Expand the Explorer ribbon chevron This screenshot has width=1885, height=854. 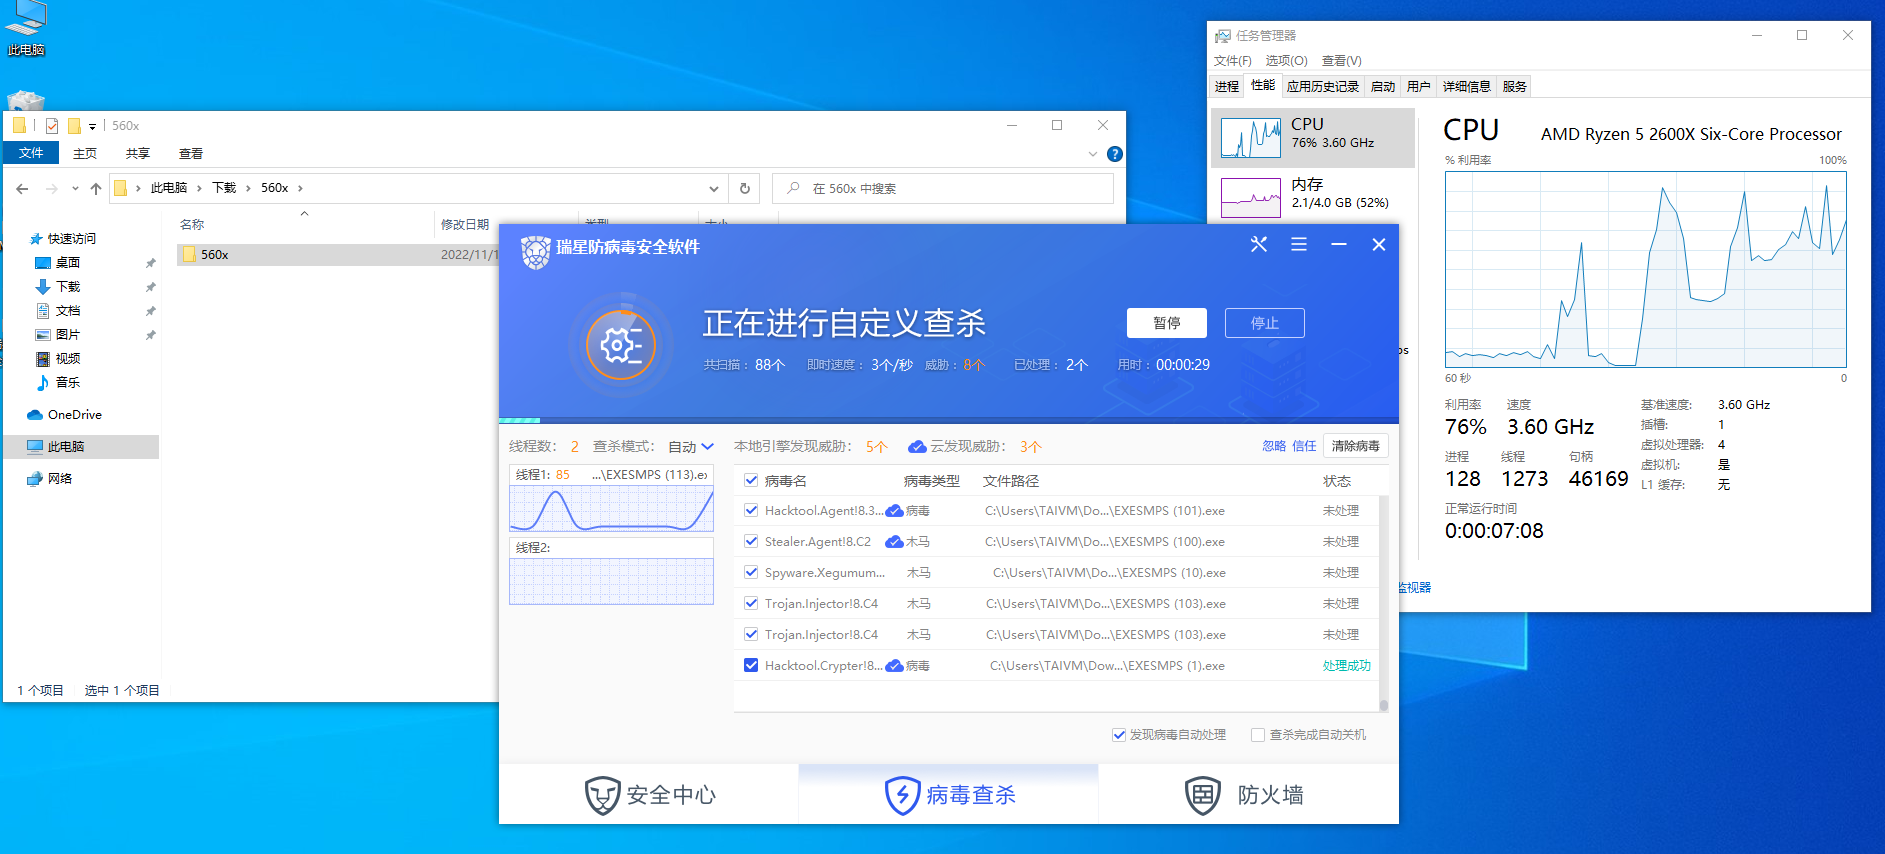click(1093, 154)
